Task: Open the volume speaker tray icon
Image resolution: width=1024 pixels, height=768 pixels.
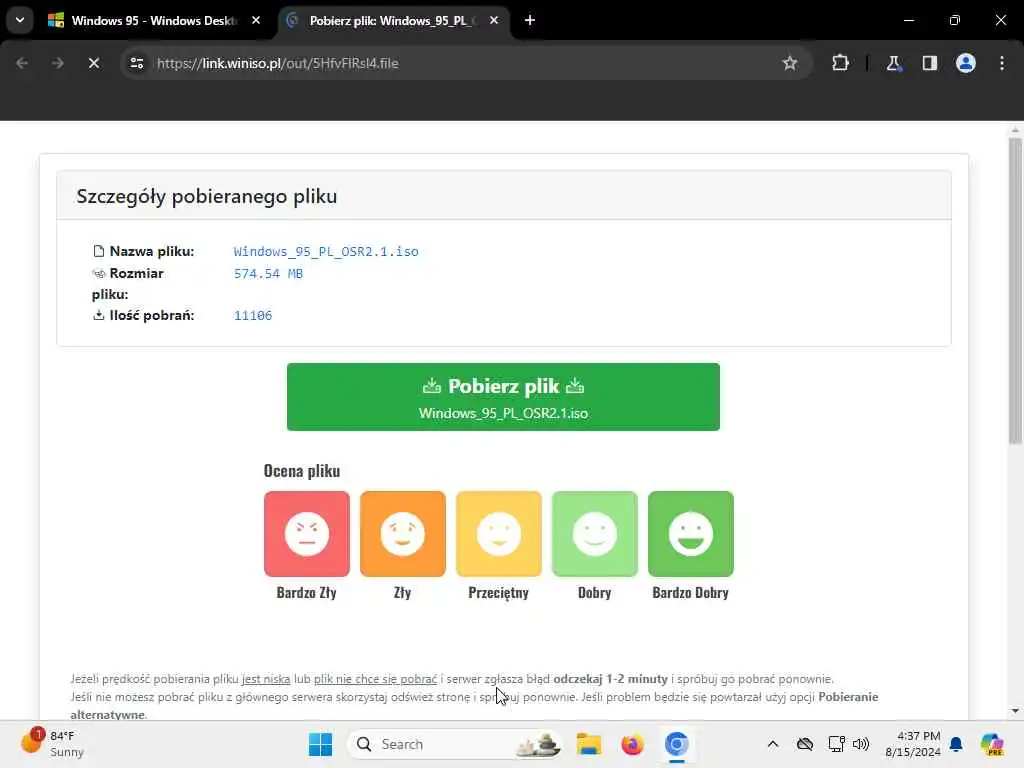Action: click(861, 744)
